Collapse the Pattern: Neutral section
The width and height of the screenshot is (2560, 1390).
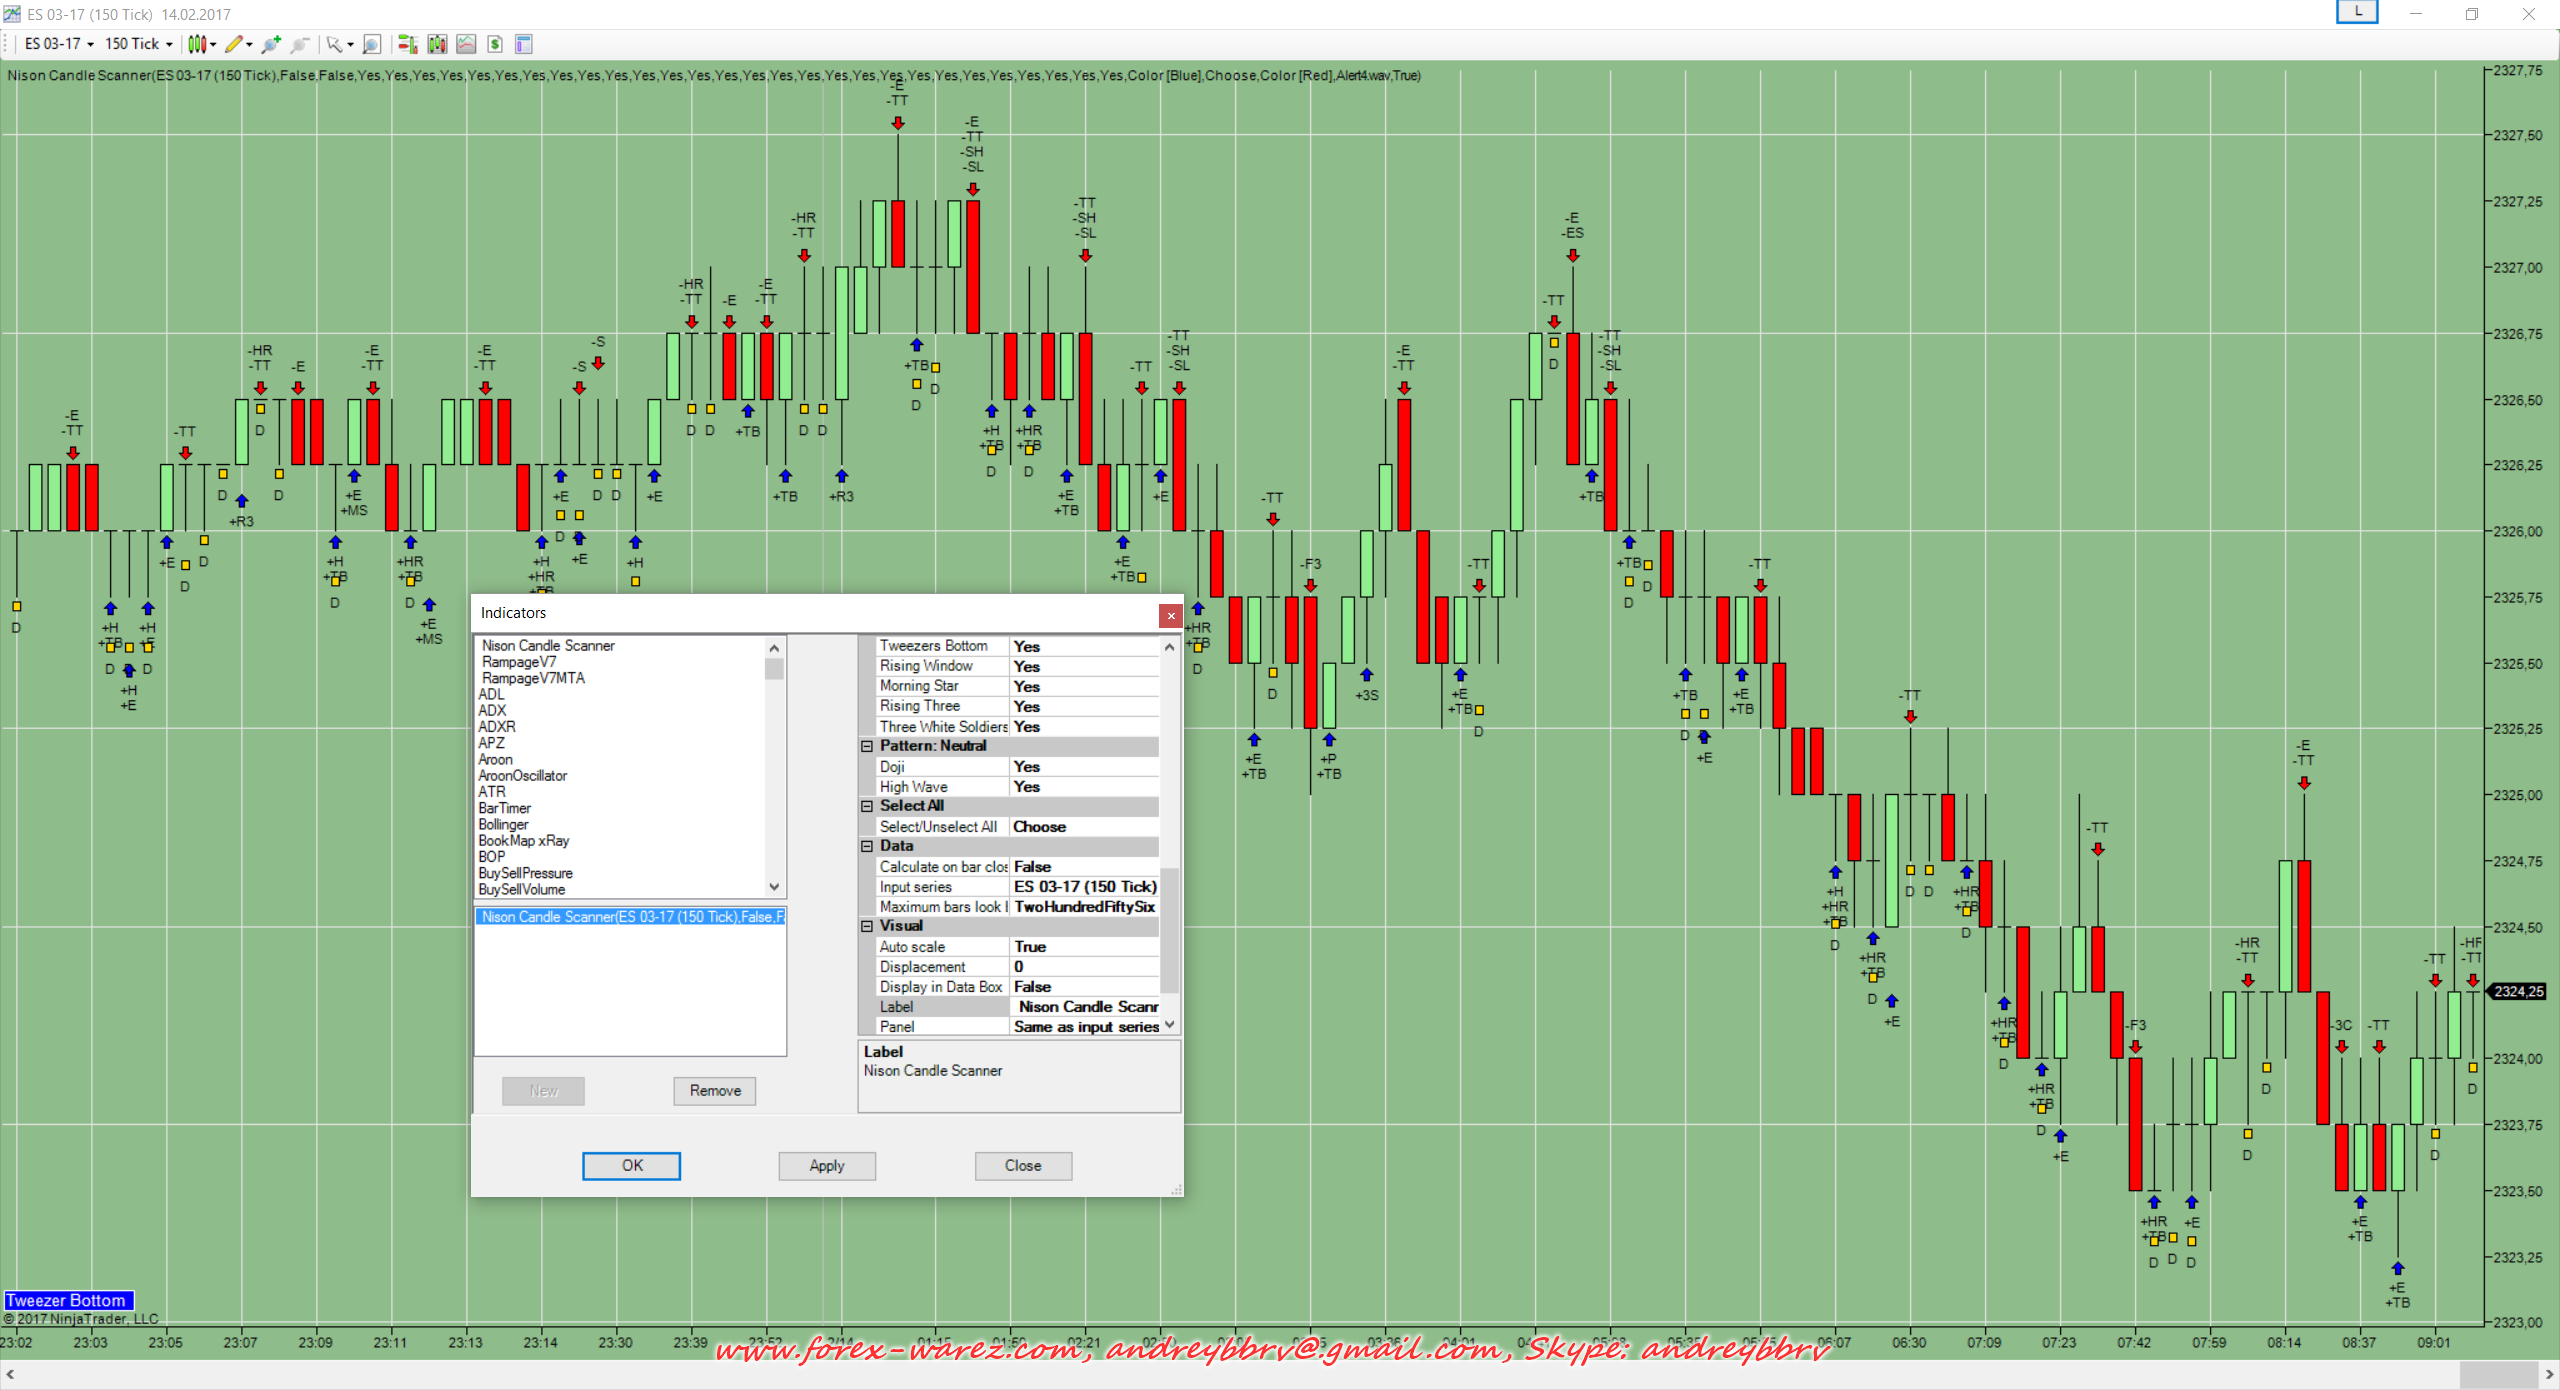point(867,746)
